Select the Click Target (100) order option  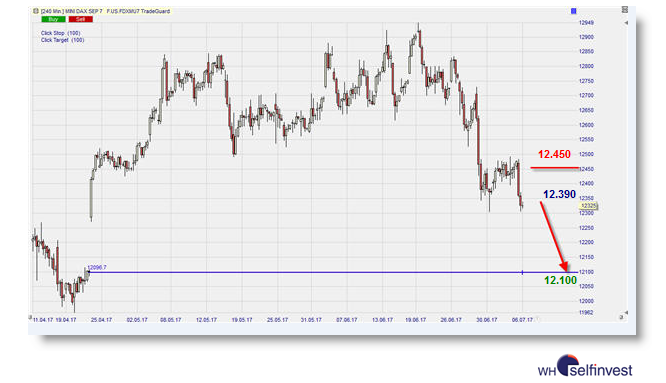click(62, 40)
